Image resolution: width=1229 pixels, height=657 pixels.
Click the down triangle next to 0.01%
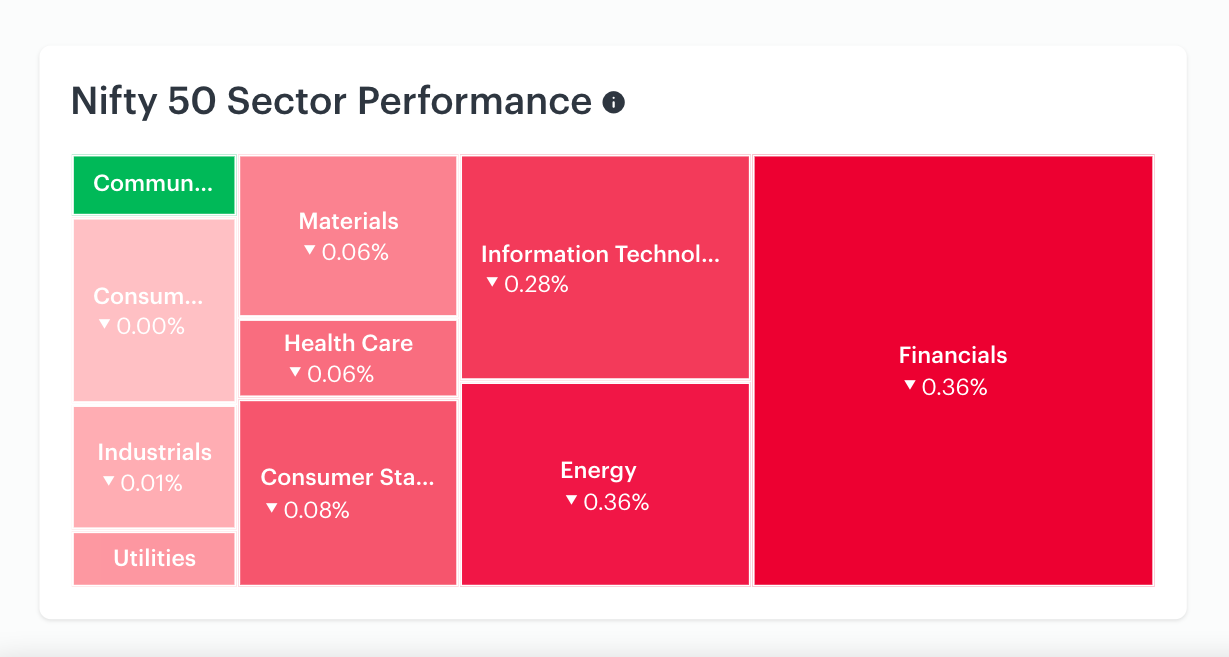click(109, 481)
